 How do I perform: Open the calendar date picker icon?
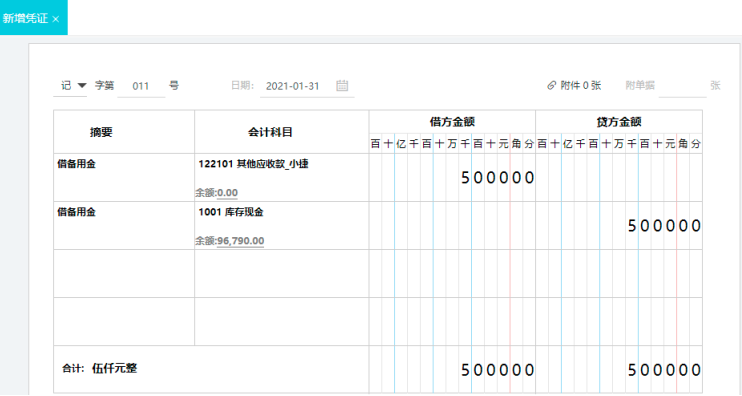point(342,86)
